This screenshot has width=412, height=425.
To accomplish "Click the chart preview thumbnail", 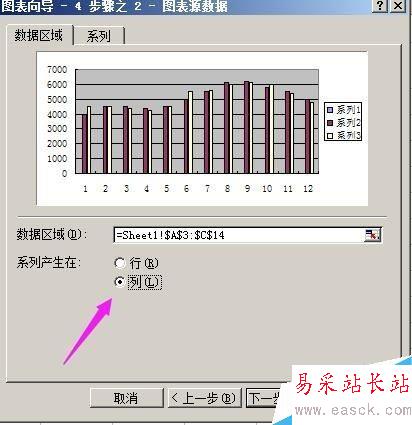I will click(202, 129).
